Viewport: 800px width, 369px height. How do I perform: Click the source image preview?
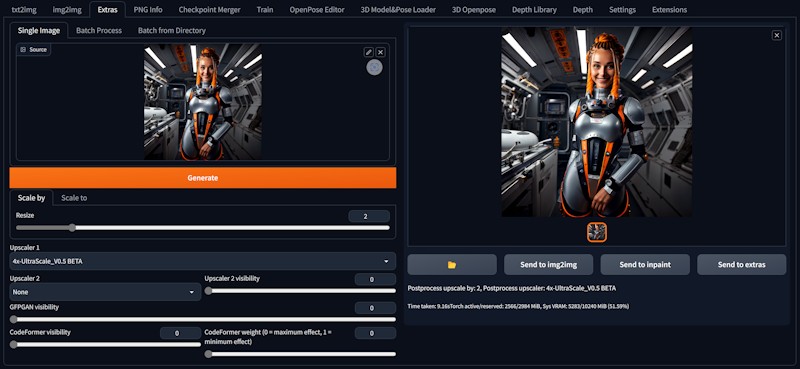point(203,102)
